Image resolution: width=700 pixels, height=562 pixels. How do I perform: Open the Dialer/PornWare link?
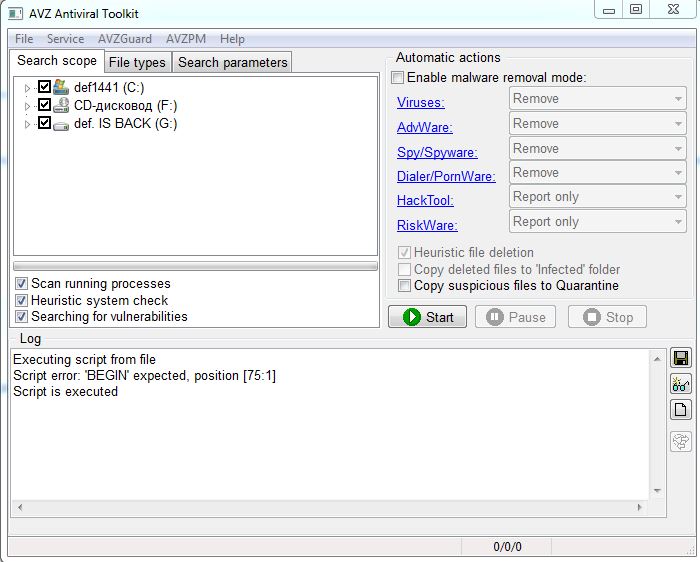[446, 176]
